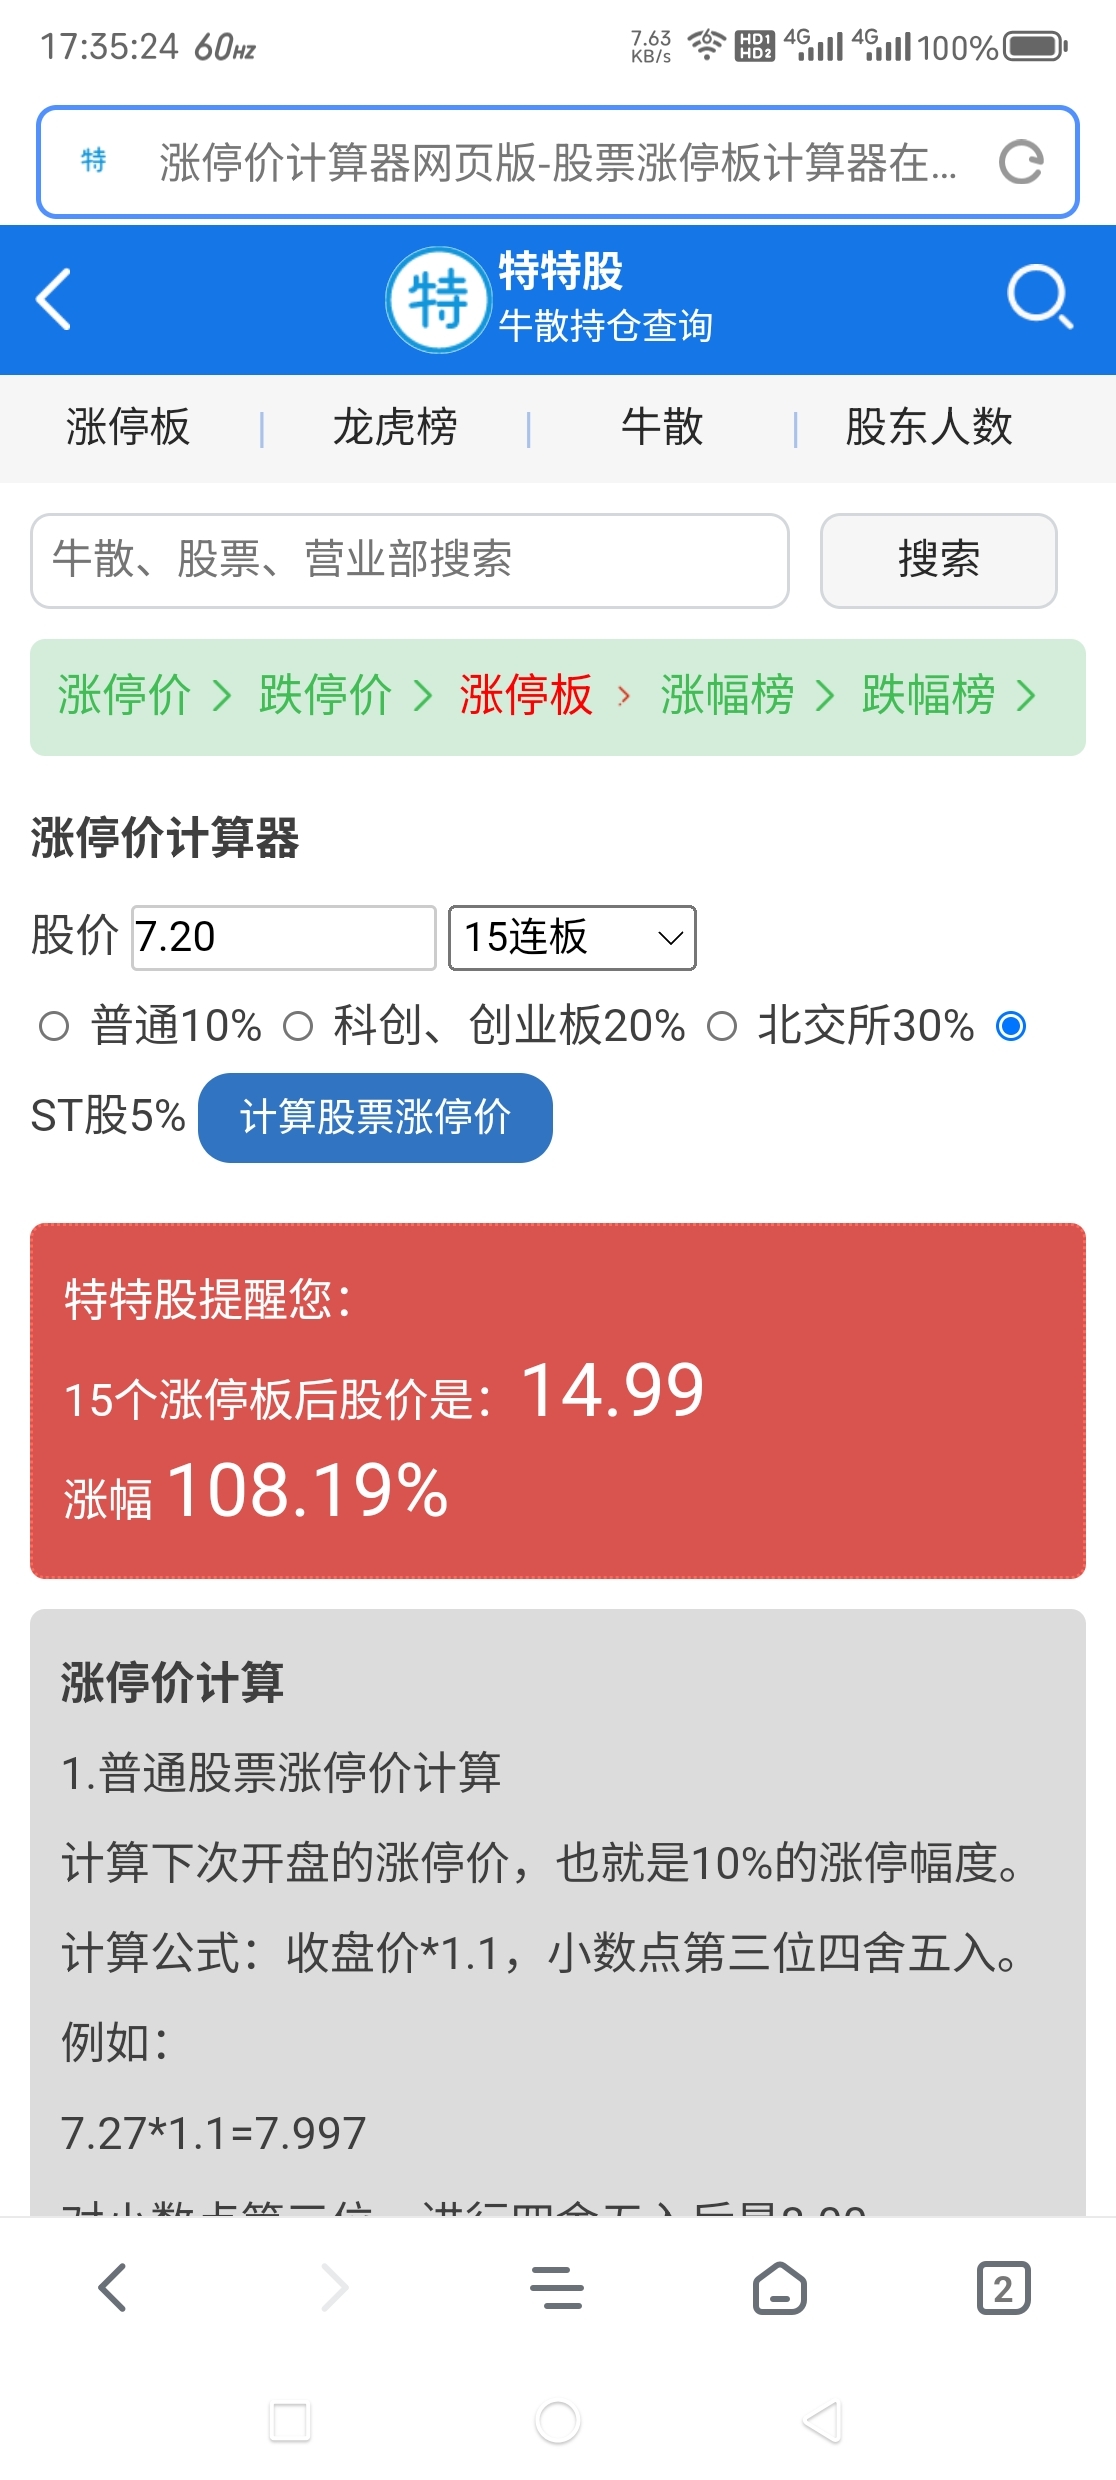Viewport: 1116px width, 2480px height.
Task: Go back with browser back arrow
Action: point(112,2287)
